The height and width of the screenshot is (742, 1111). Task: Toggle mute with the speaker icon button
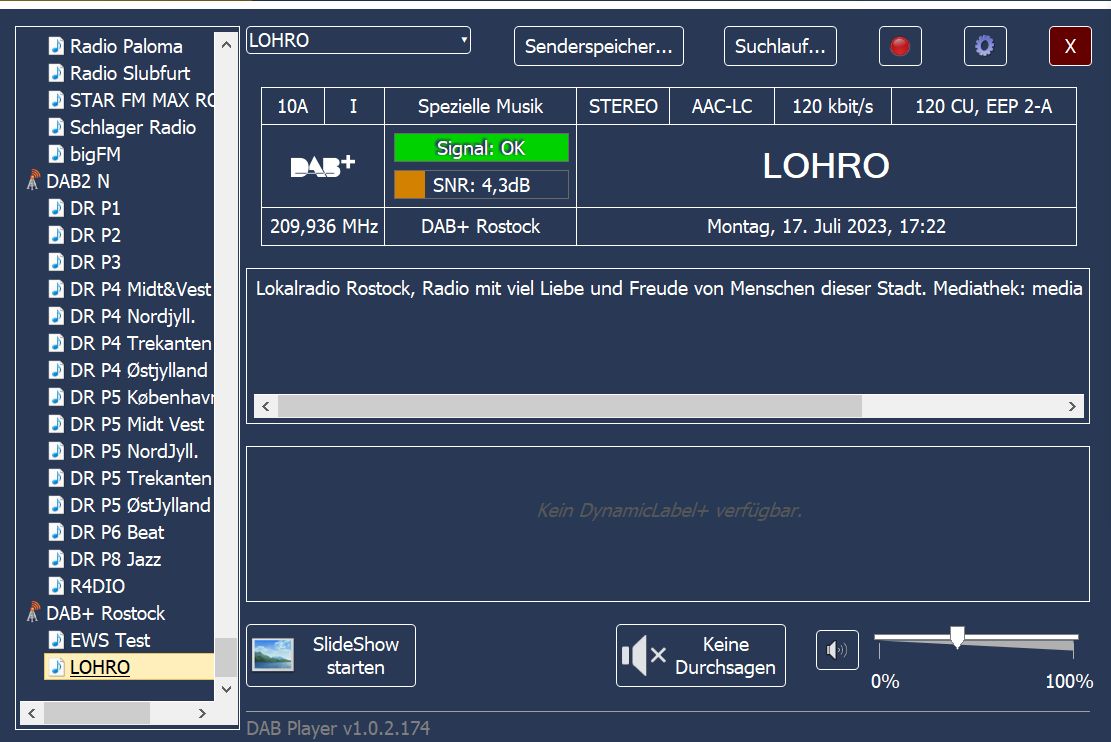click(837, 650)
